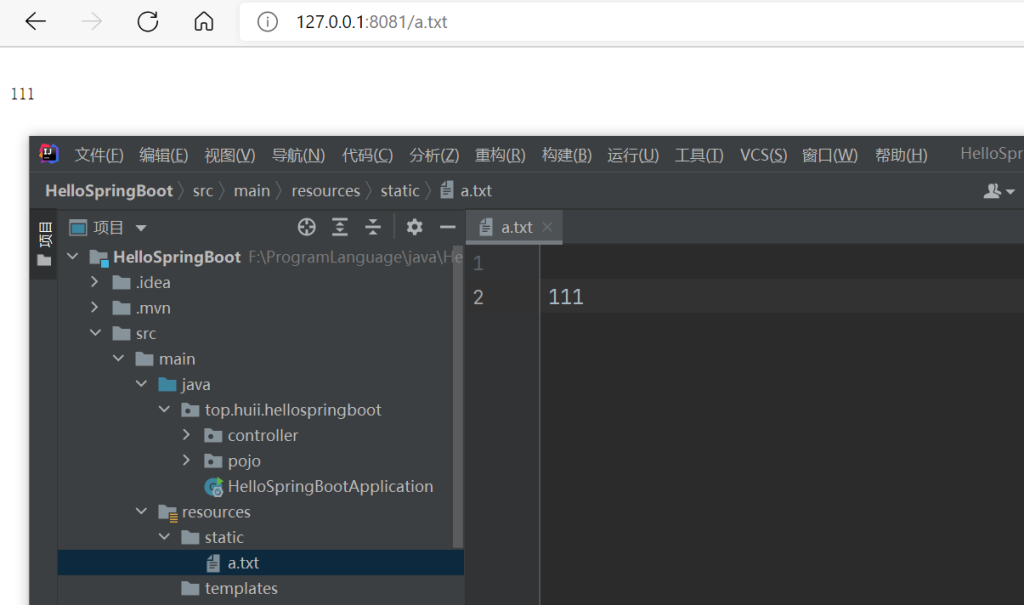Open the 文件(F) menu

[x=99, y=155]
